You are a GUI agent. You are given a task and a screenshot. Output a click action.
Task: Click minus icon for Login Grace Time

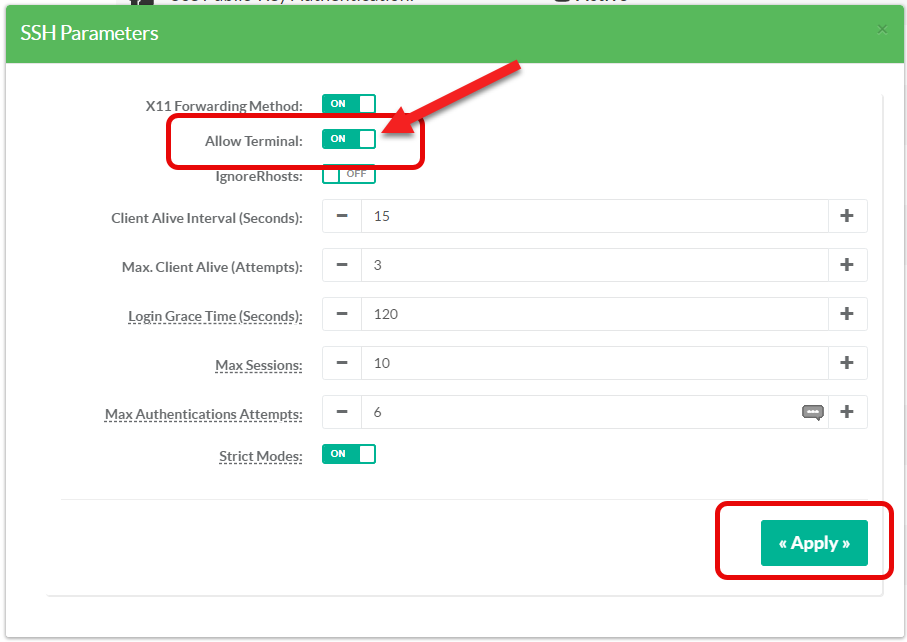click(x=342, y=314)
